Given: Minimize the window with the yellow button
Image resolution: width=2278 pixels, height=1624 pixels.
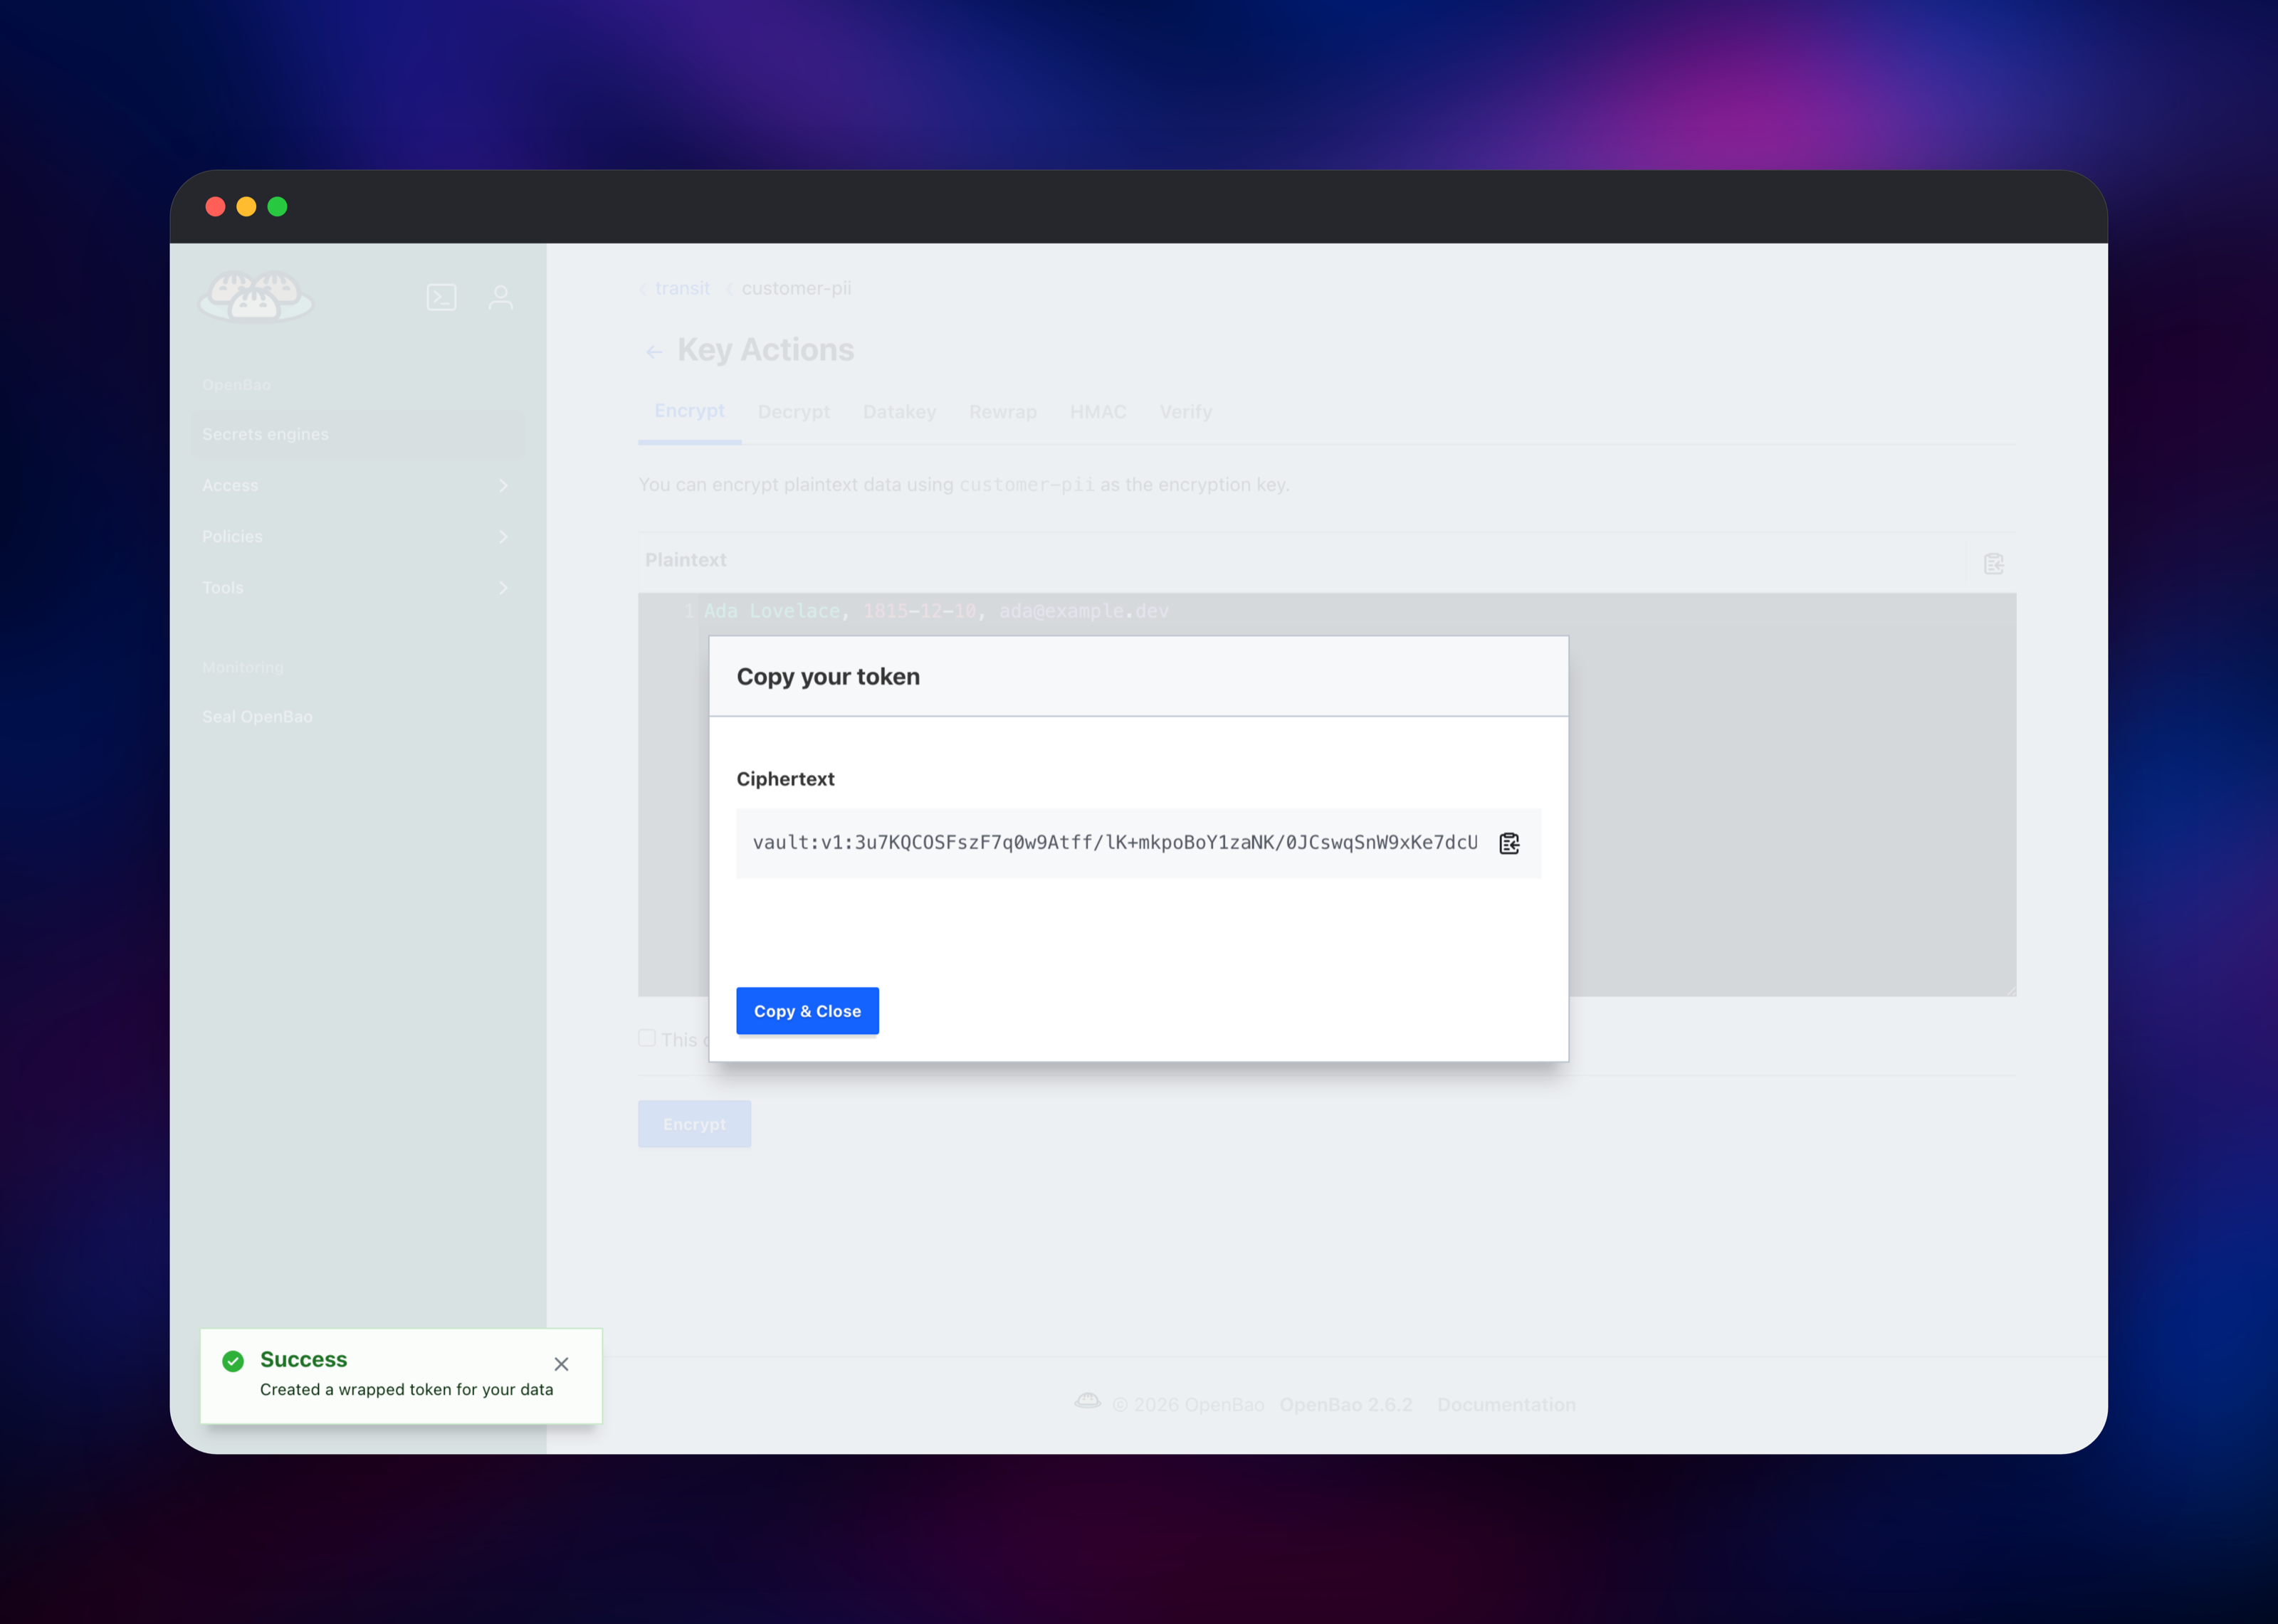Looking at the screenshot, I should tap(246, 207).
